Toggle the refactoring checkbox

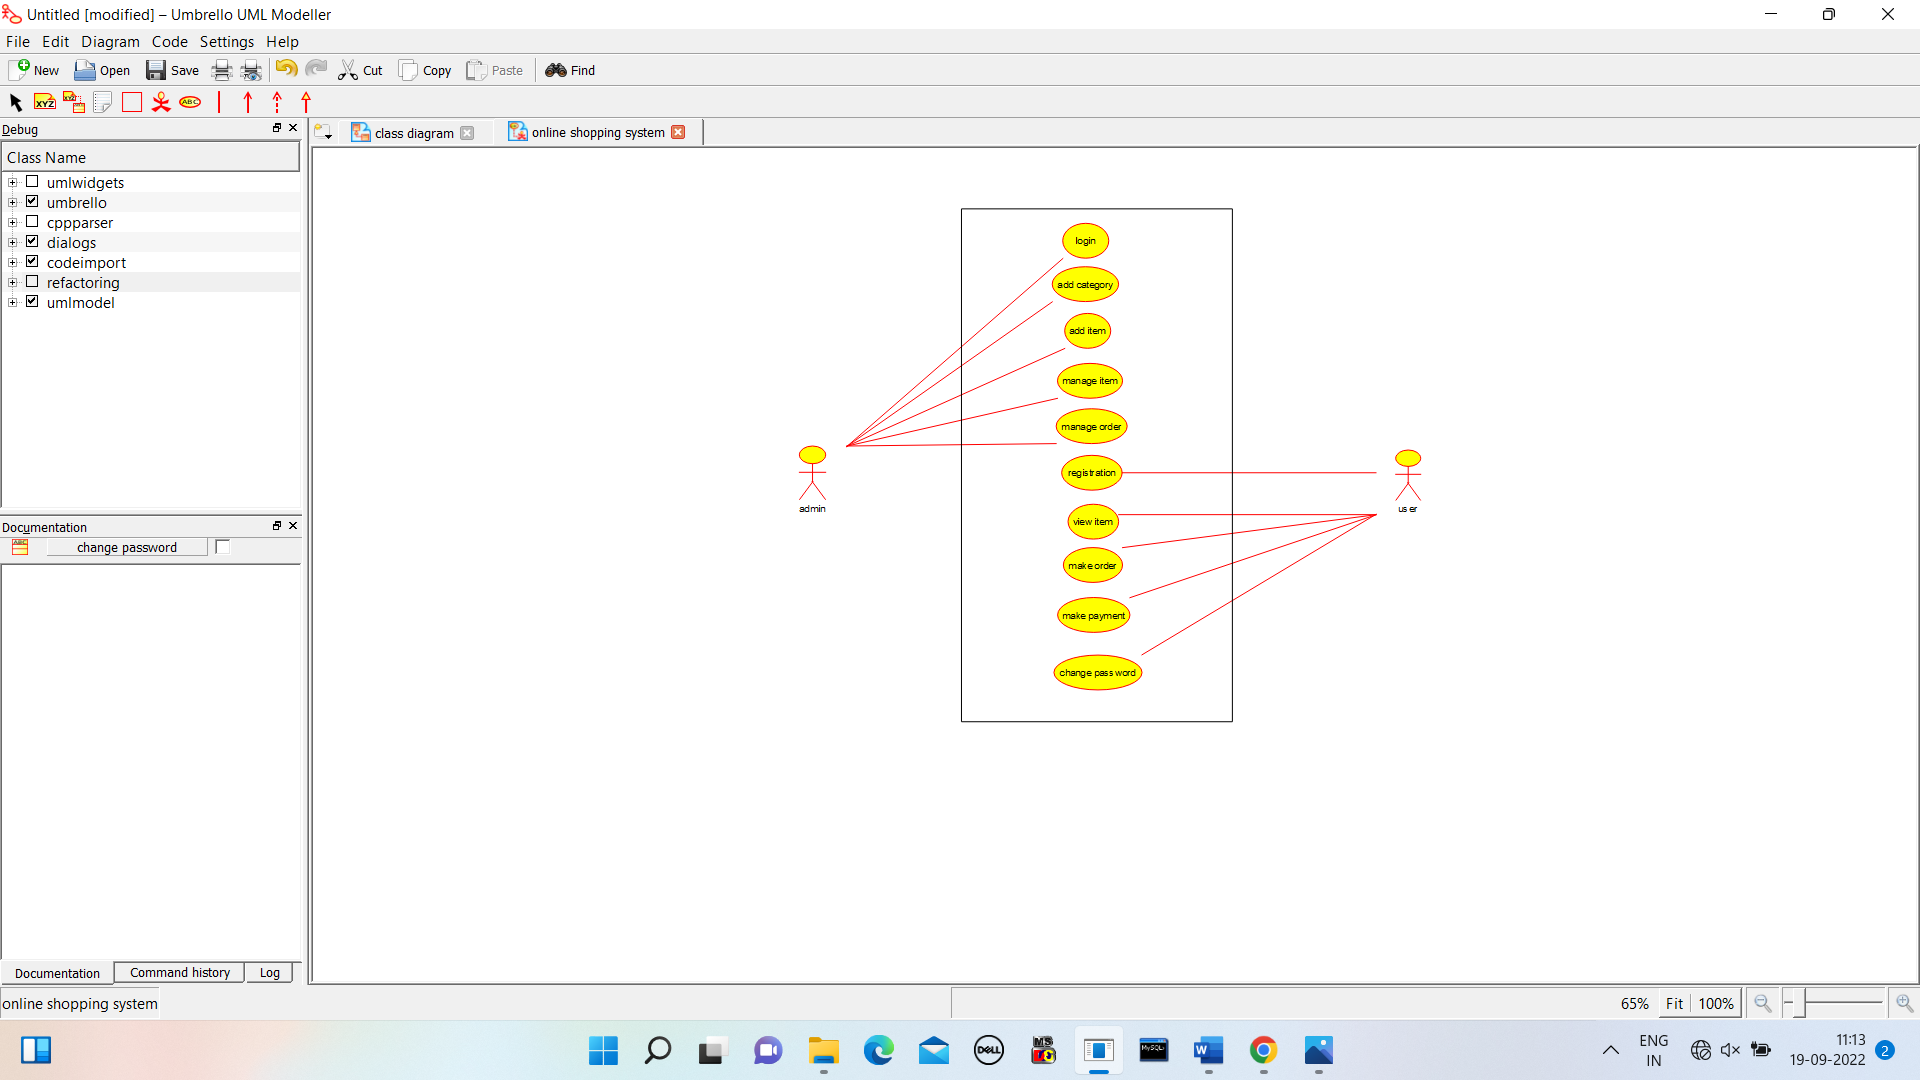(32, 282)
